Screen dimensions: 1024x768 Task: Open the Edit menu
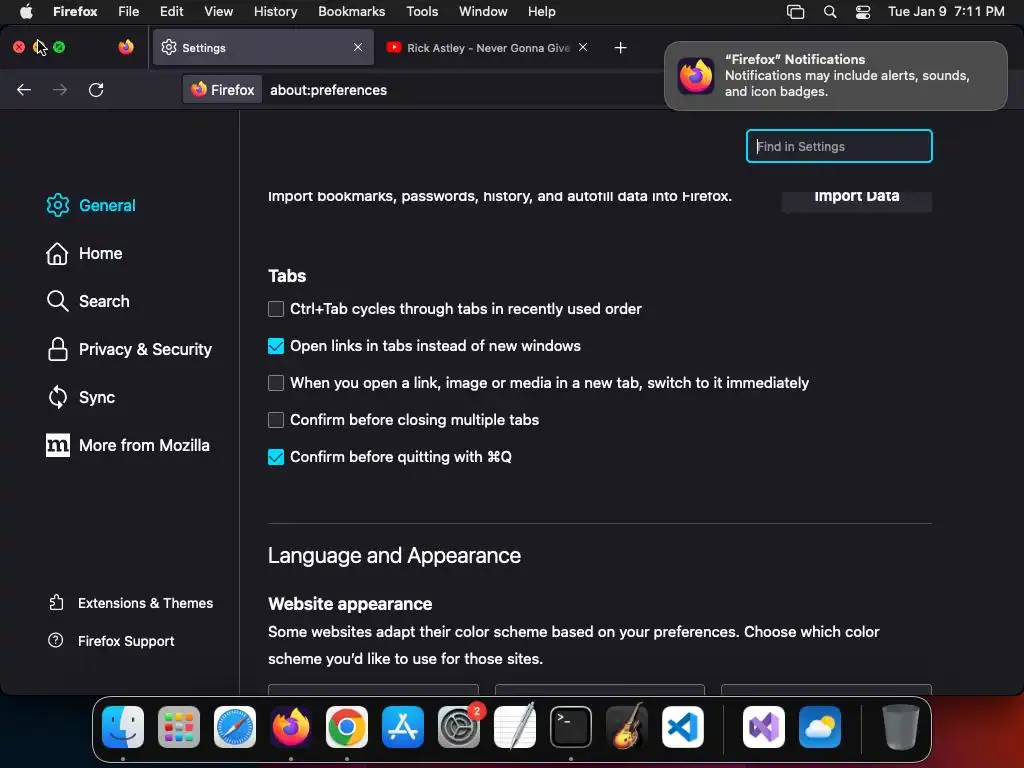click(171, 11)
